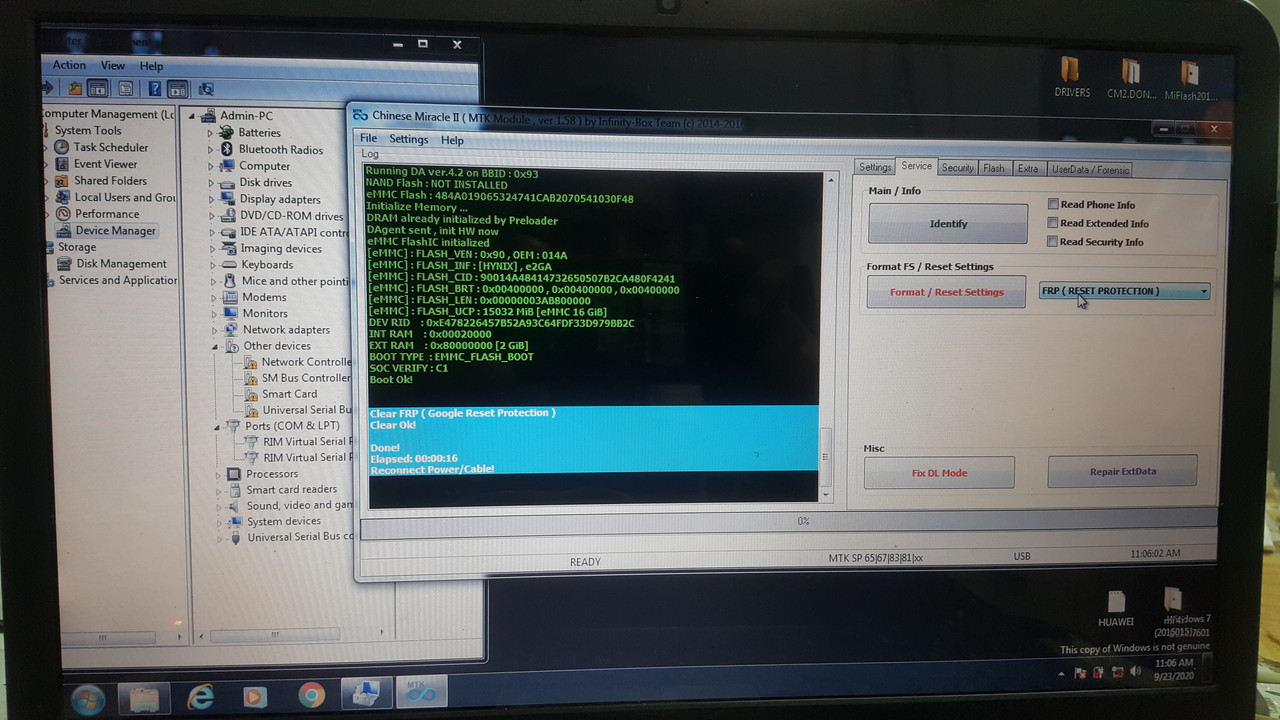Select the Keyboards device icon
Image resolution: width=1280 pixels, height=720 pixels.
pos(229,265)
